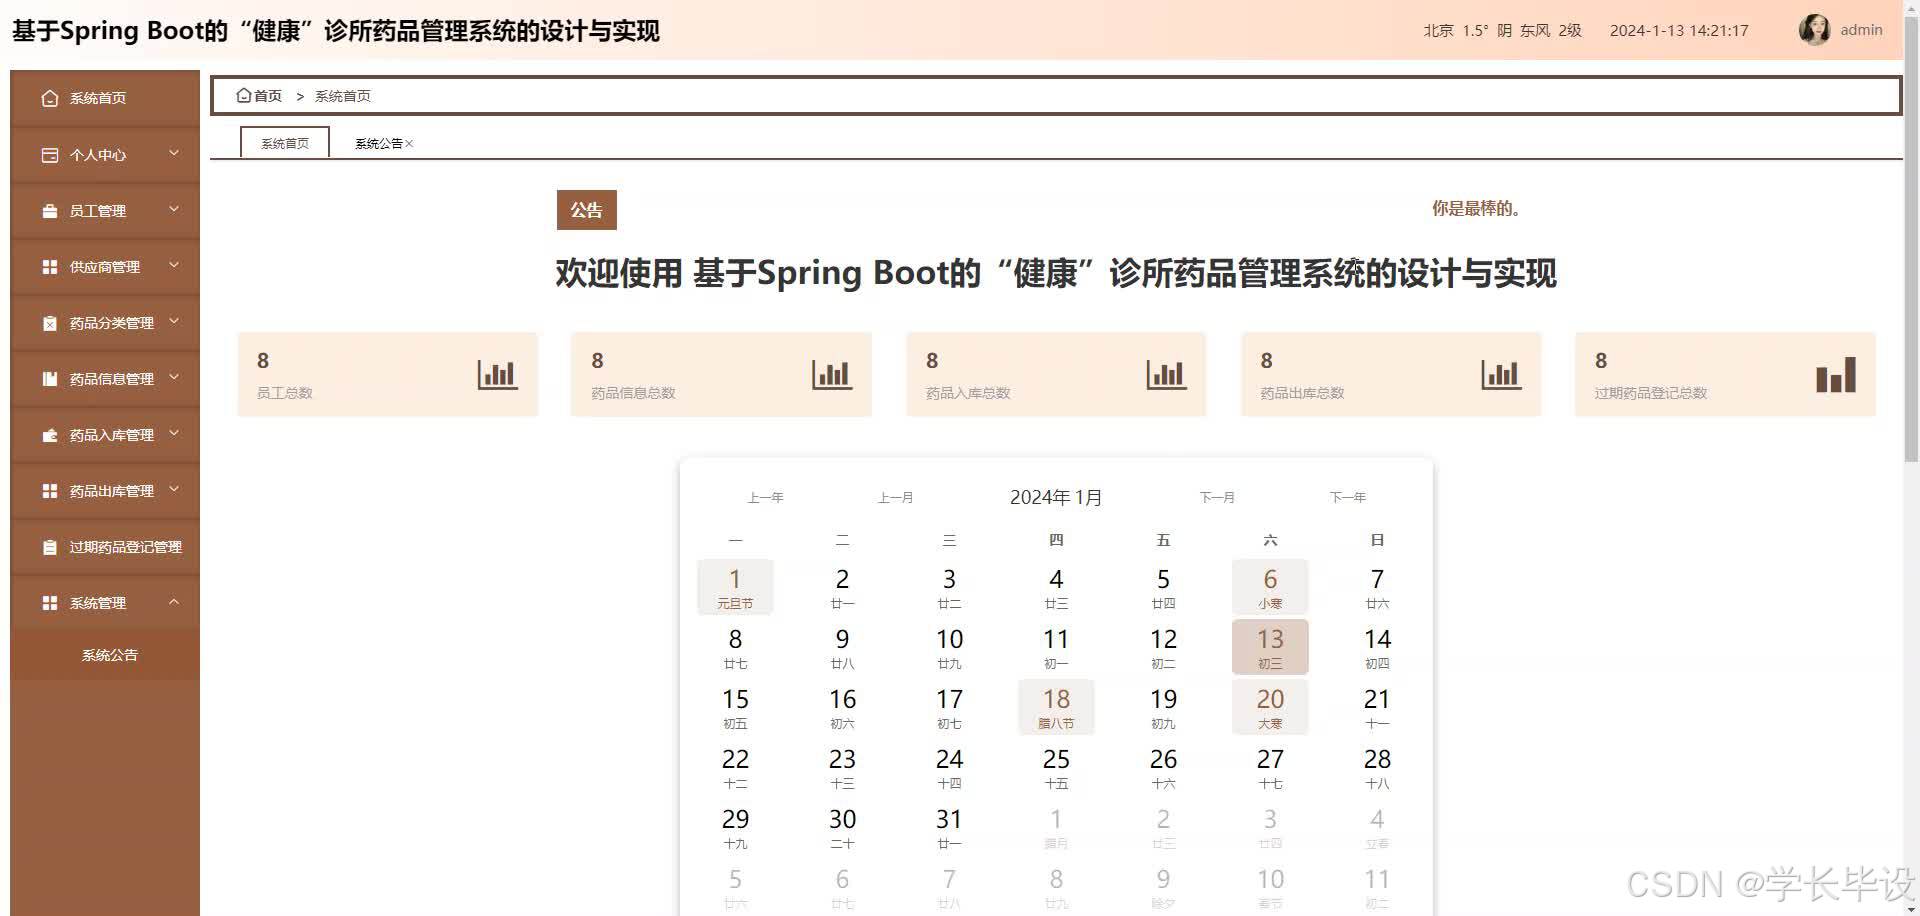Click the 药品出库总数 statistic label
1920x916 pixels.
pos(1302,393)
